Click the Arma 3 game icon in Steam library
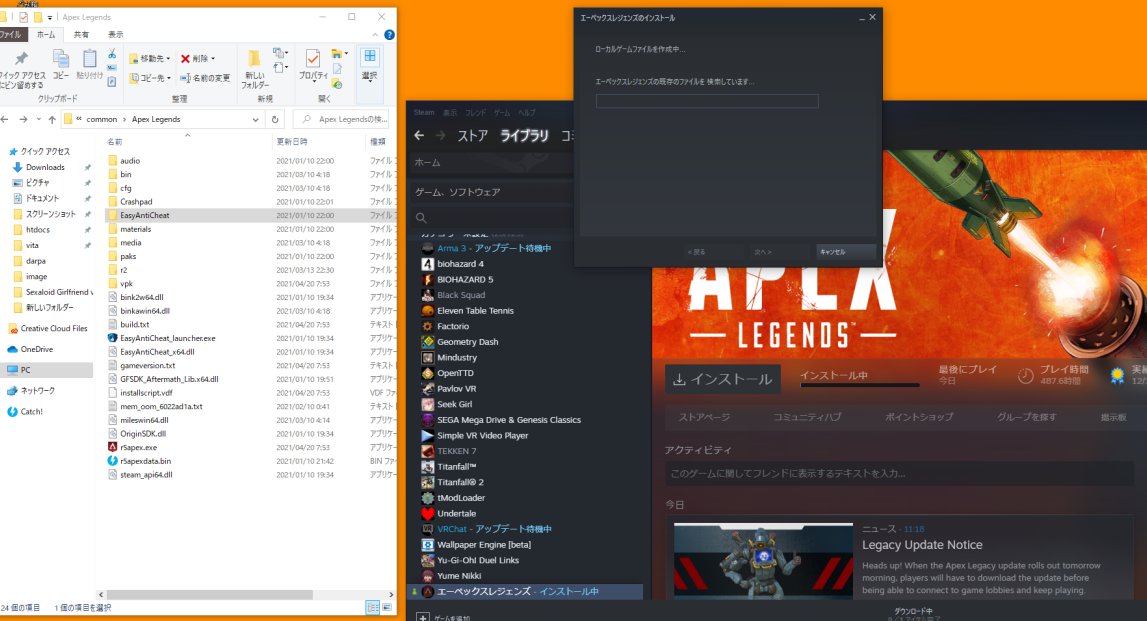The height and width of the screenshot is (621, 1147). 428,249
